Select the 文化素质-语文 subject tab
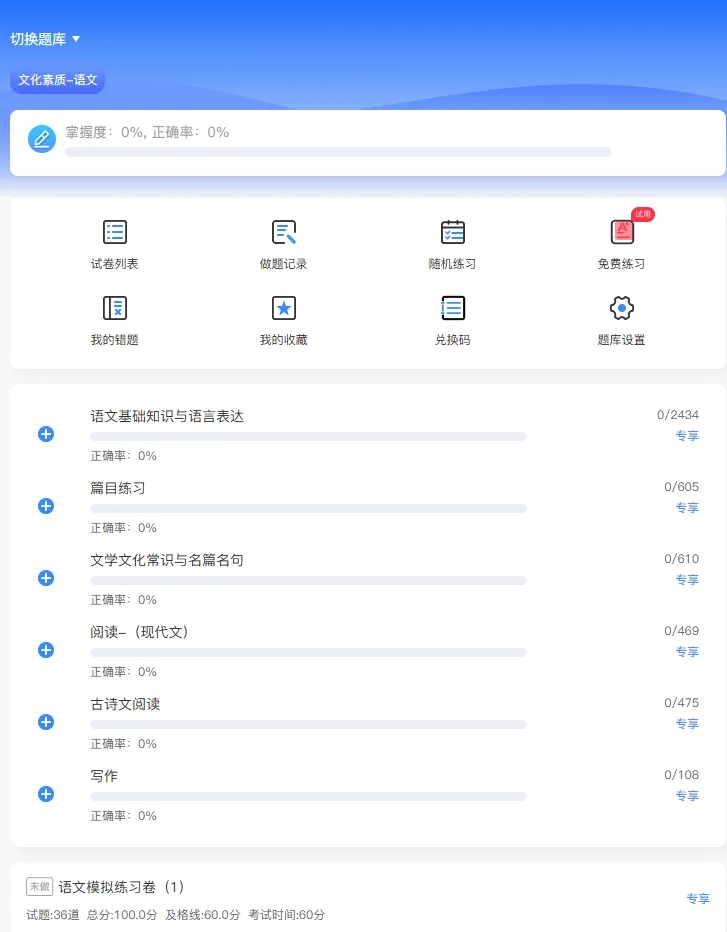This screenshot has height=932, width=727. [x=58, y=80]
